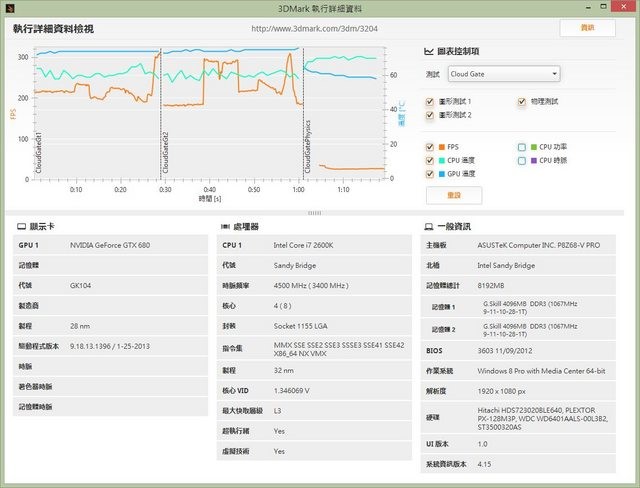Uncheck the GPU temperature checkbox
Screen dimensions: 640x488
(x=429, y=174)
